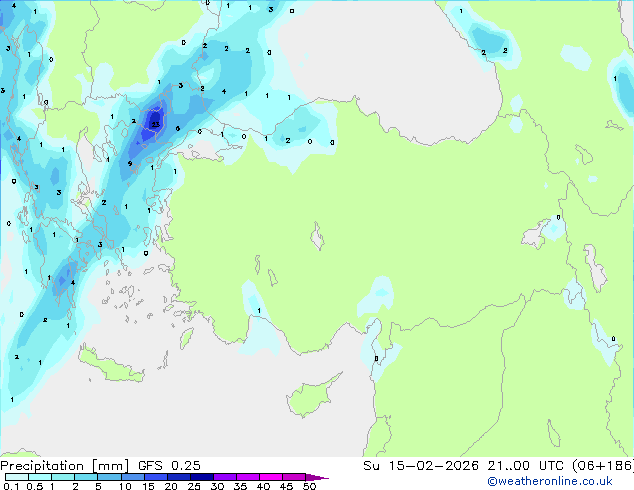
Task: Click the '40' legend scale label
Action: pos(263,486)
